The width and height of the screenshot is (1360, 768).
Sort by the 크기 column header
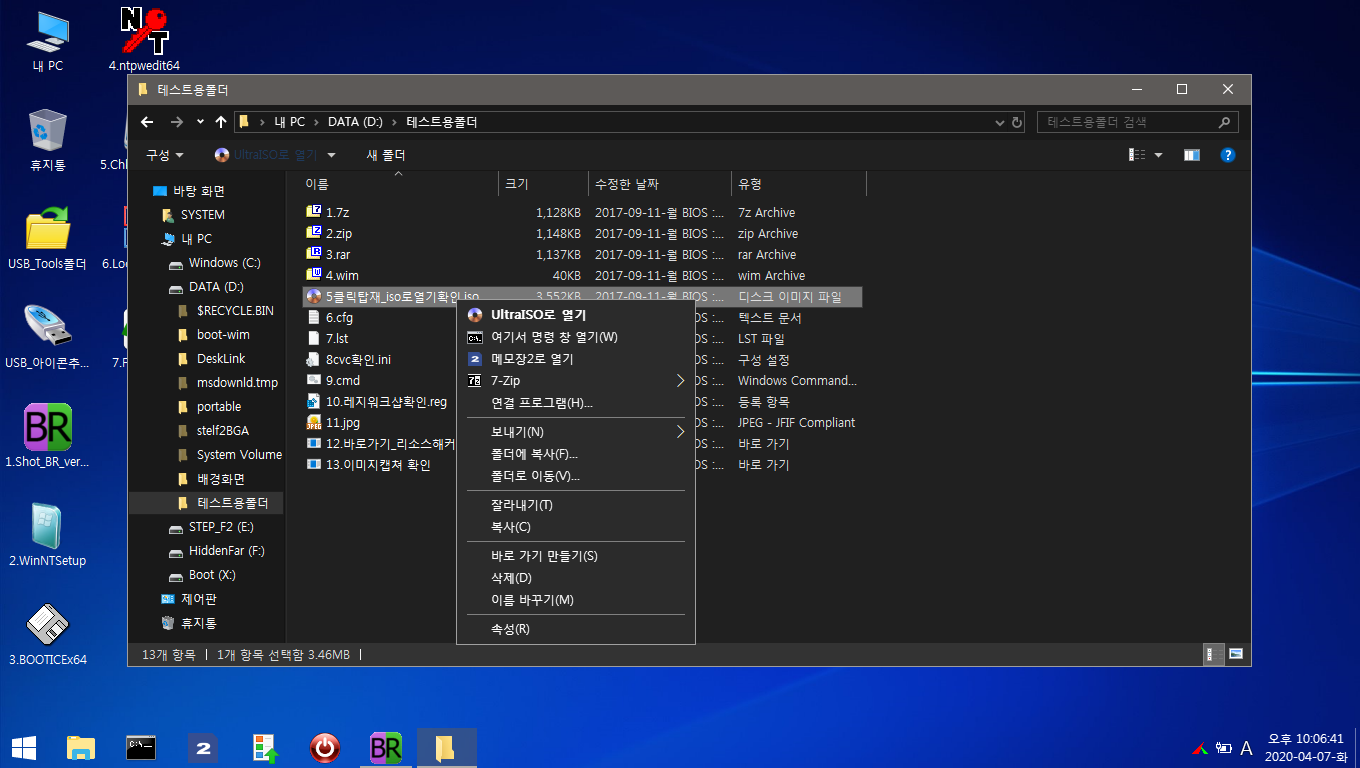pyautogui.click(x=543, y=184)
